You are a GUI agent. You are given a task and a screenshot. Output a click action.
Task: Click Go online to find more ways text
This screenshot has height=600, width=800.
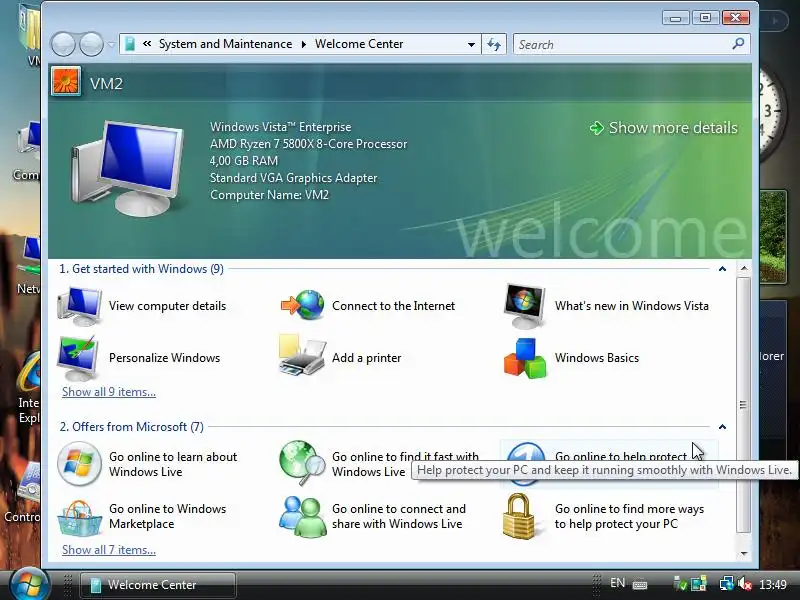pos(630,516)
